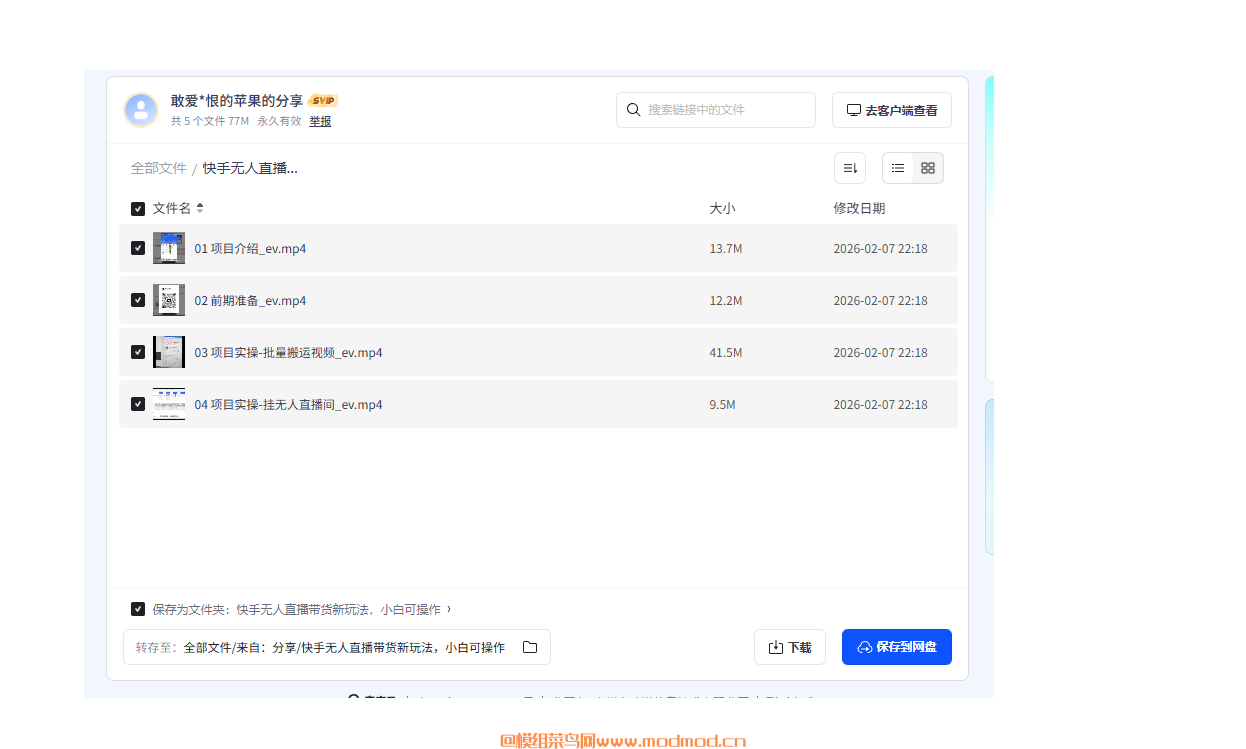
Task: Sort by file name arrows
Action: pyautogui.click(x=200, y=208)
